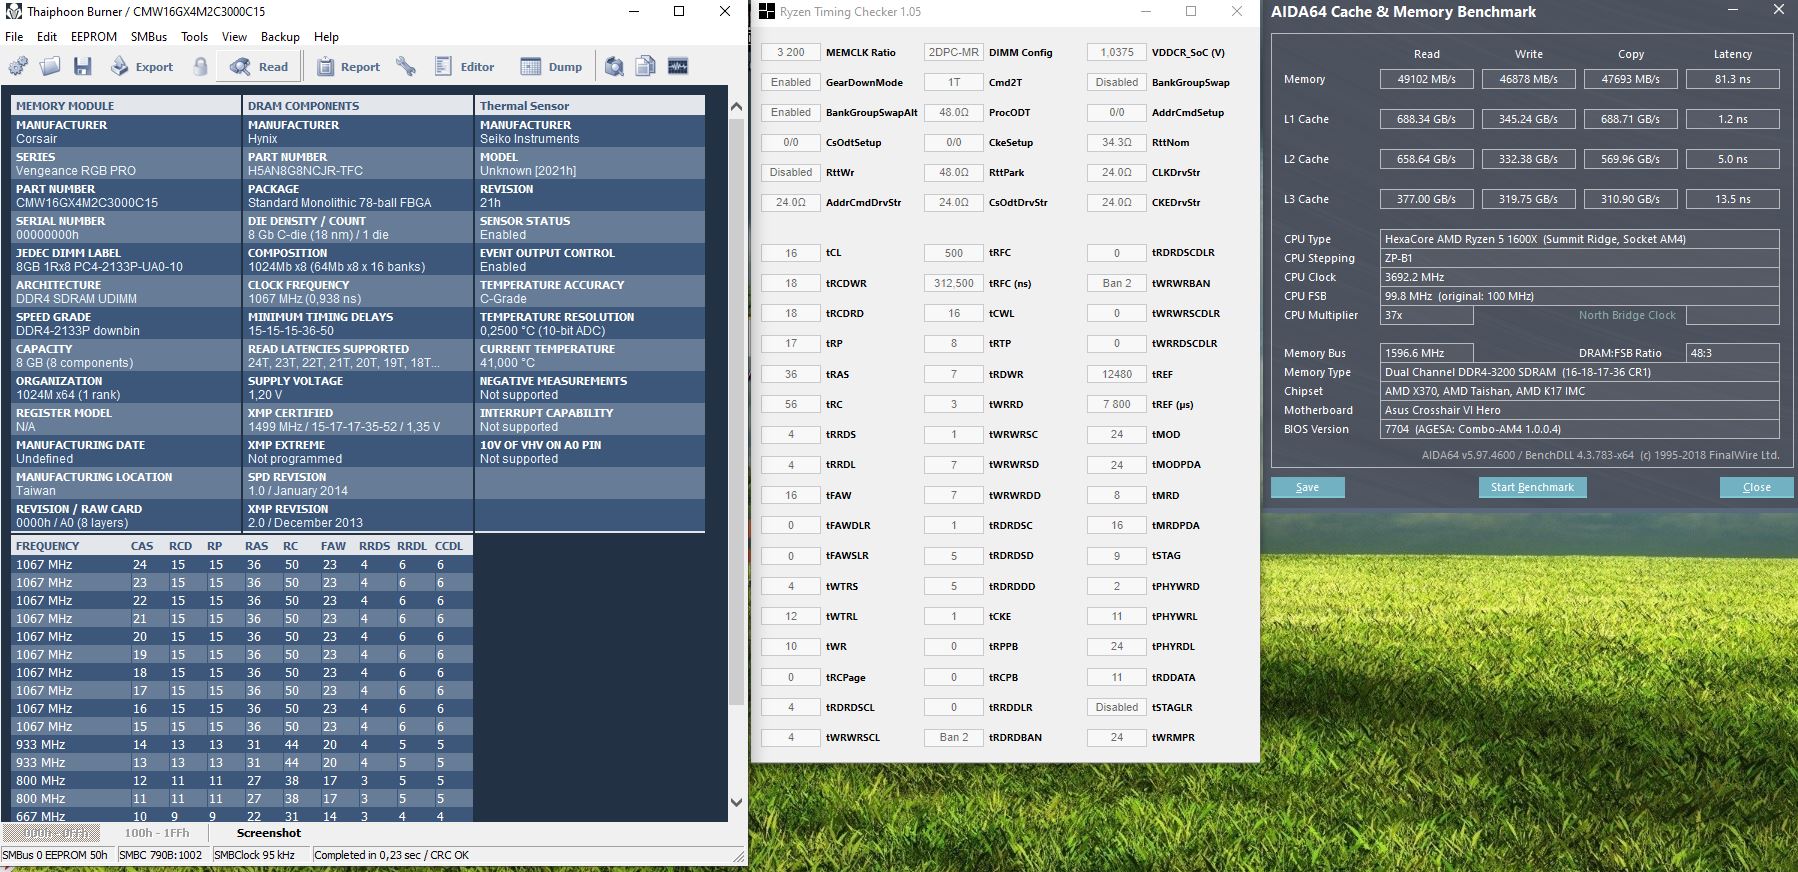This screenshot has height=872, width=1798.
Task: Click Memory Latency result 81.3 ns
Action: pyautogui.click(x=1733, y=79)
